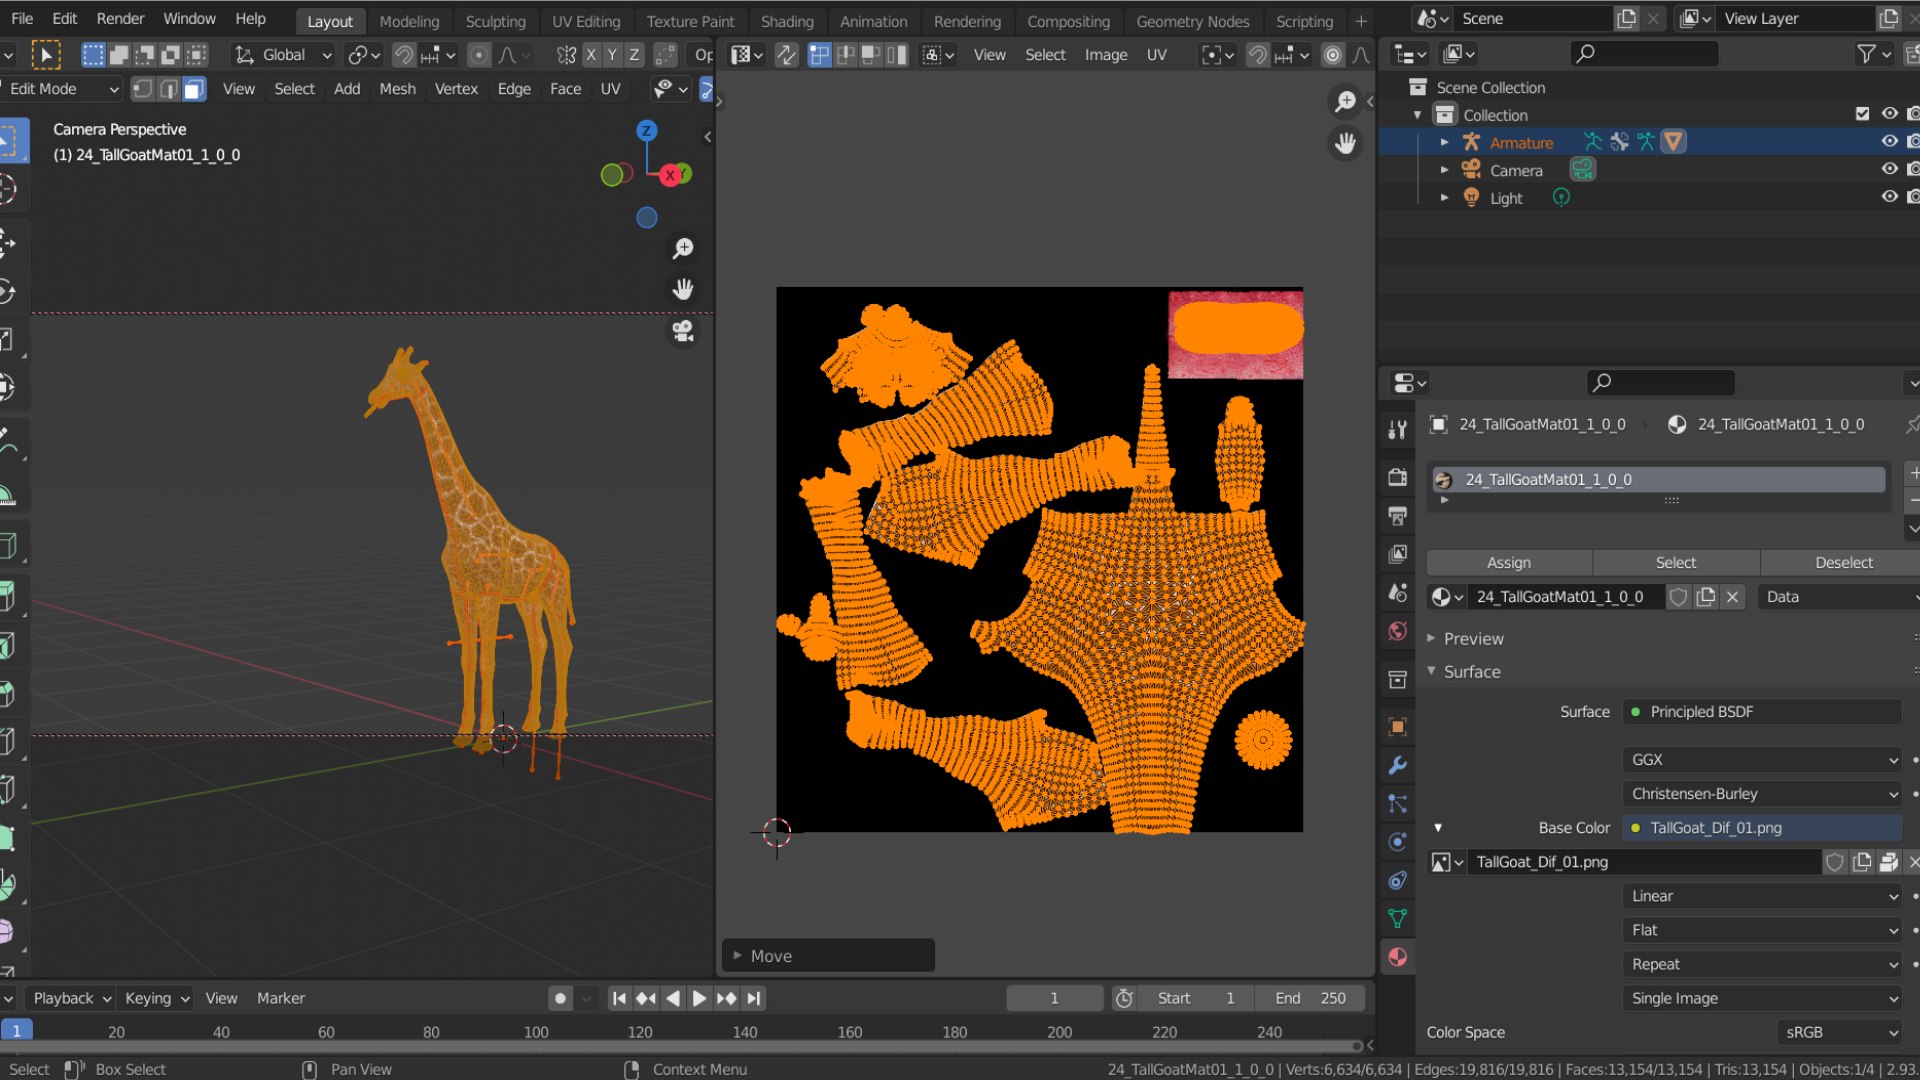The height and width of the screenshot is (1080, 1920).
Task: Toggle Collection visibility eye
Action: click(1889, 114)
